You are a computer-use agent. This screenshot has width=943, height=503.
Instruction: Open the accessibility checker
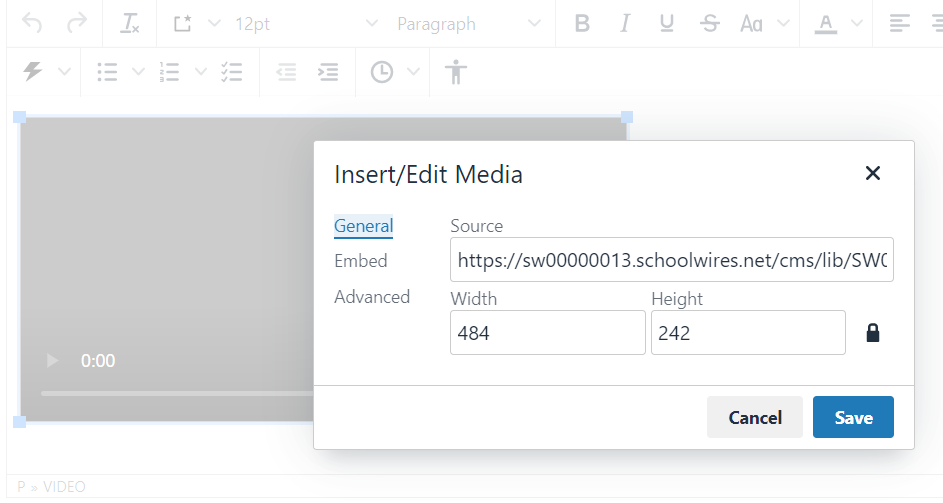(456, 72)
